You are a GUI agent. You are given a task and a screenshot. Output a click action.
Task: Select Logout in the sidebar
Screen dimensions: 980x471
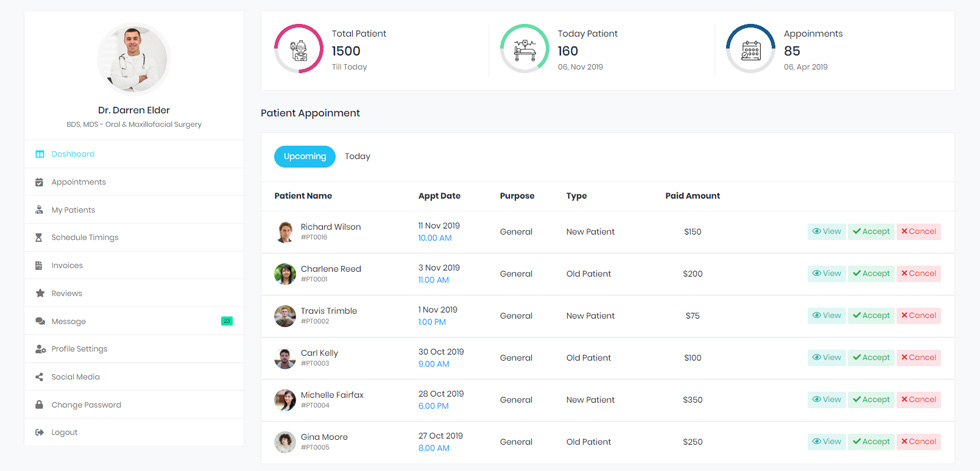134,432
